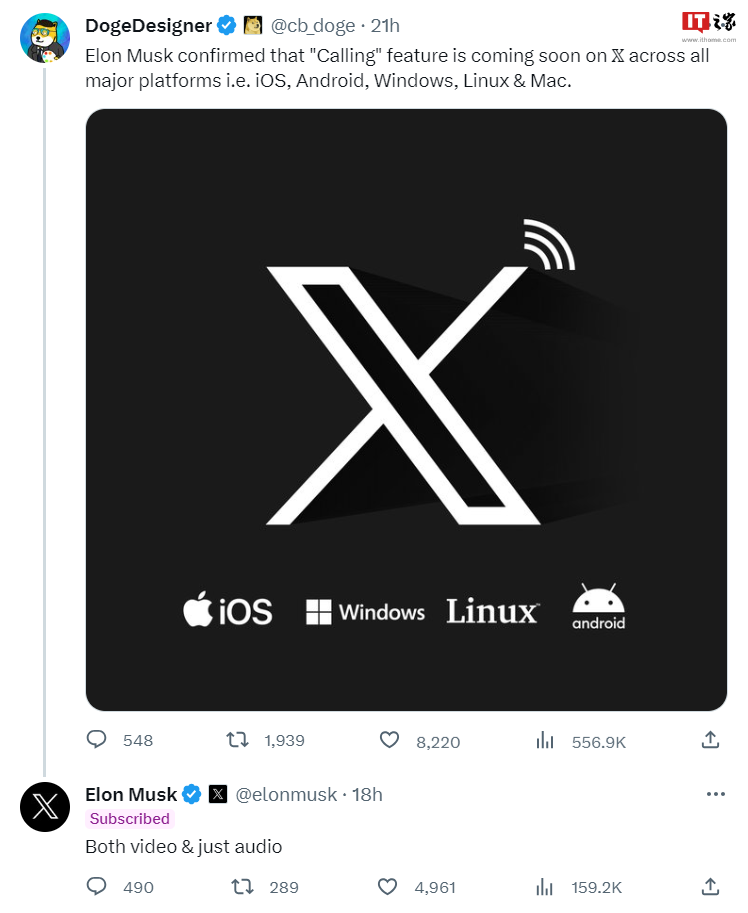View analytics for DogeDesigner's tweet
748x913 pixels.
coord(545,740)
